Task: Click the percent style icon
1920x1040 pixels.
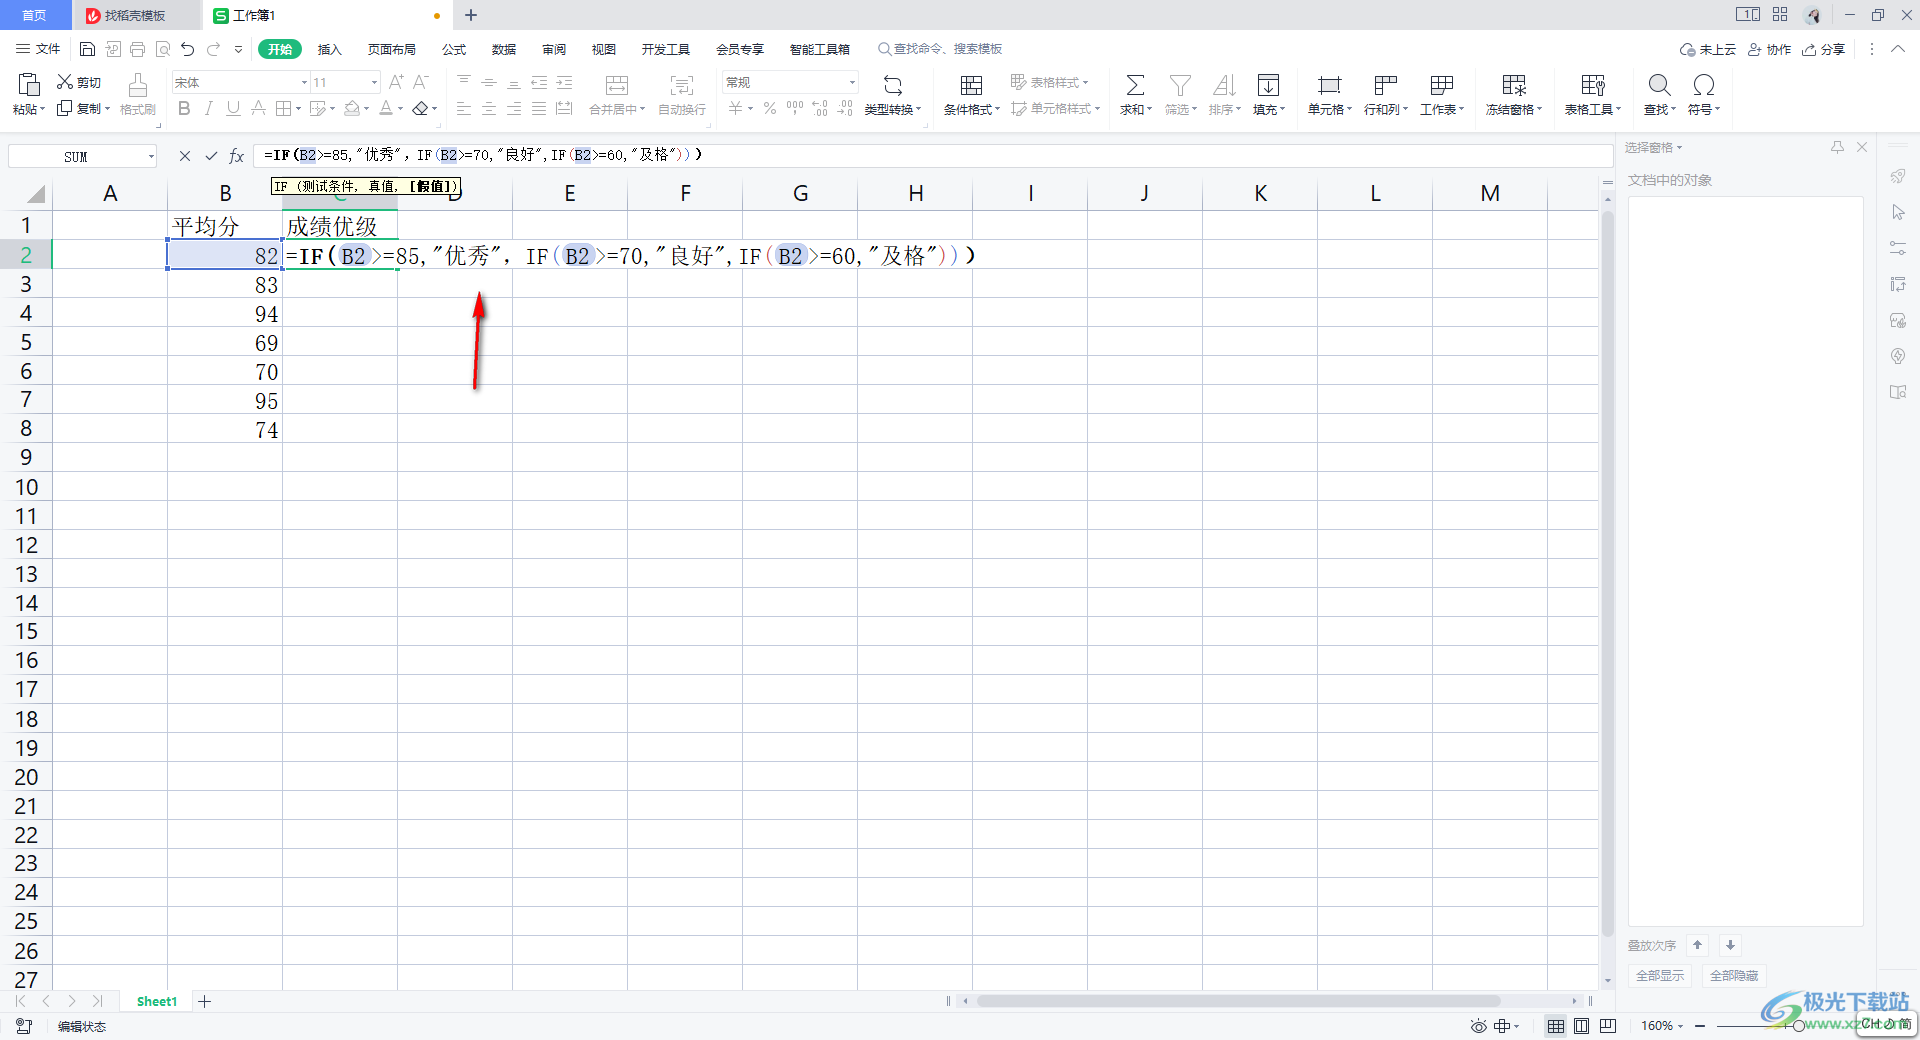Action: (x=770, y=108)
